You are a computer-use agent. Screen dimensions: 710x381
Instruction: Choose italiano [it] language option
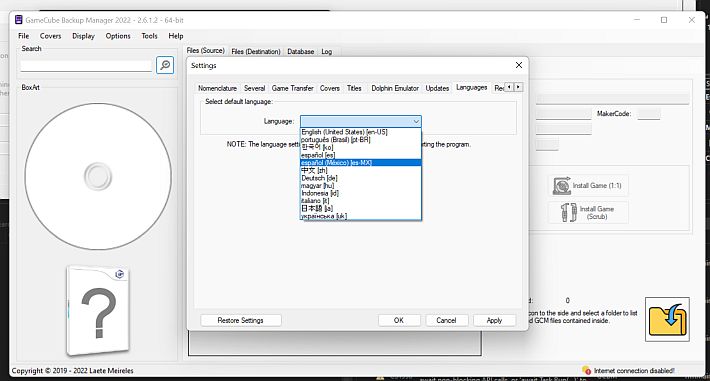click(360, 201)
